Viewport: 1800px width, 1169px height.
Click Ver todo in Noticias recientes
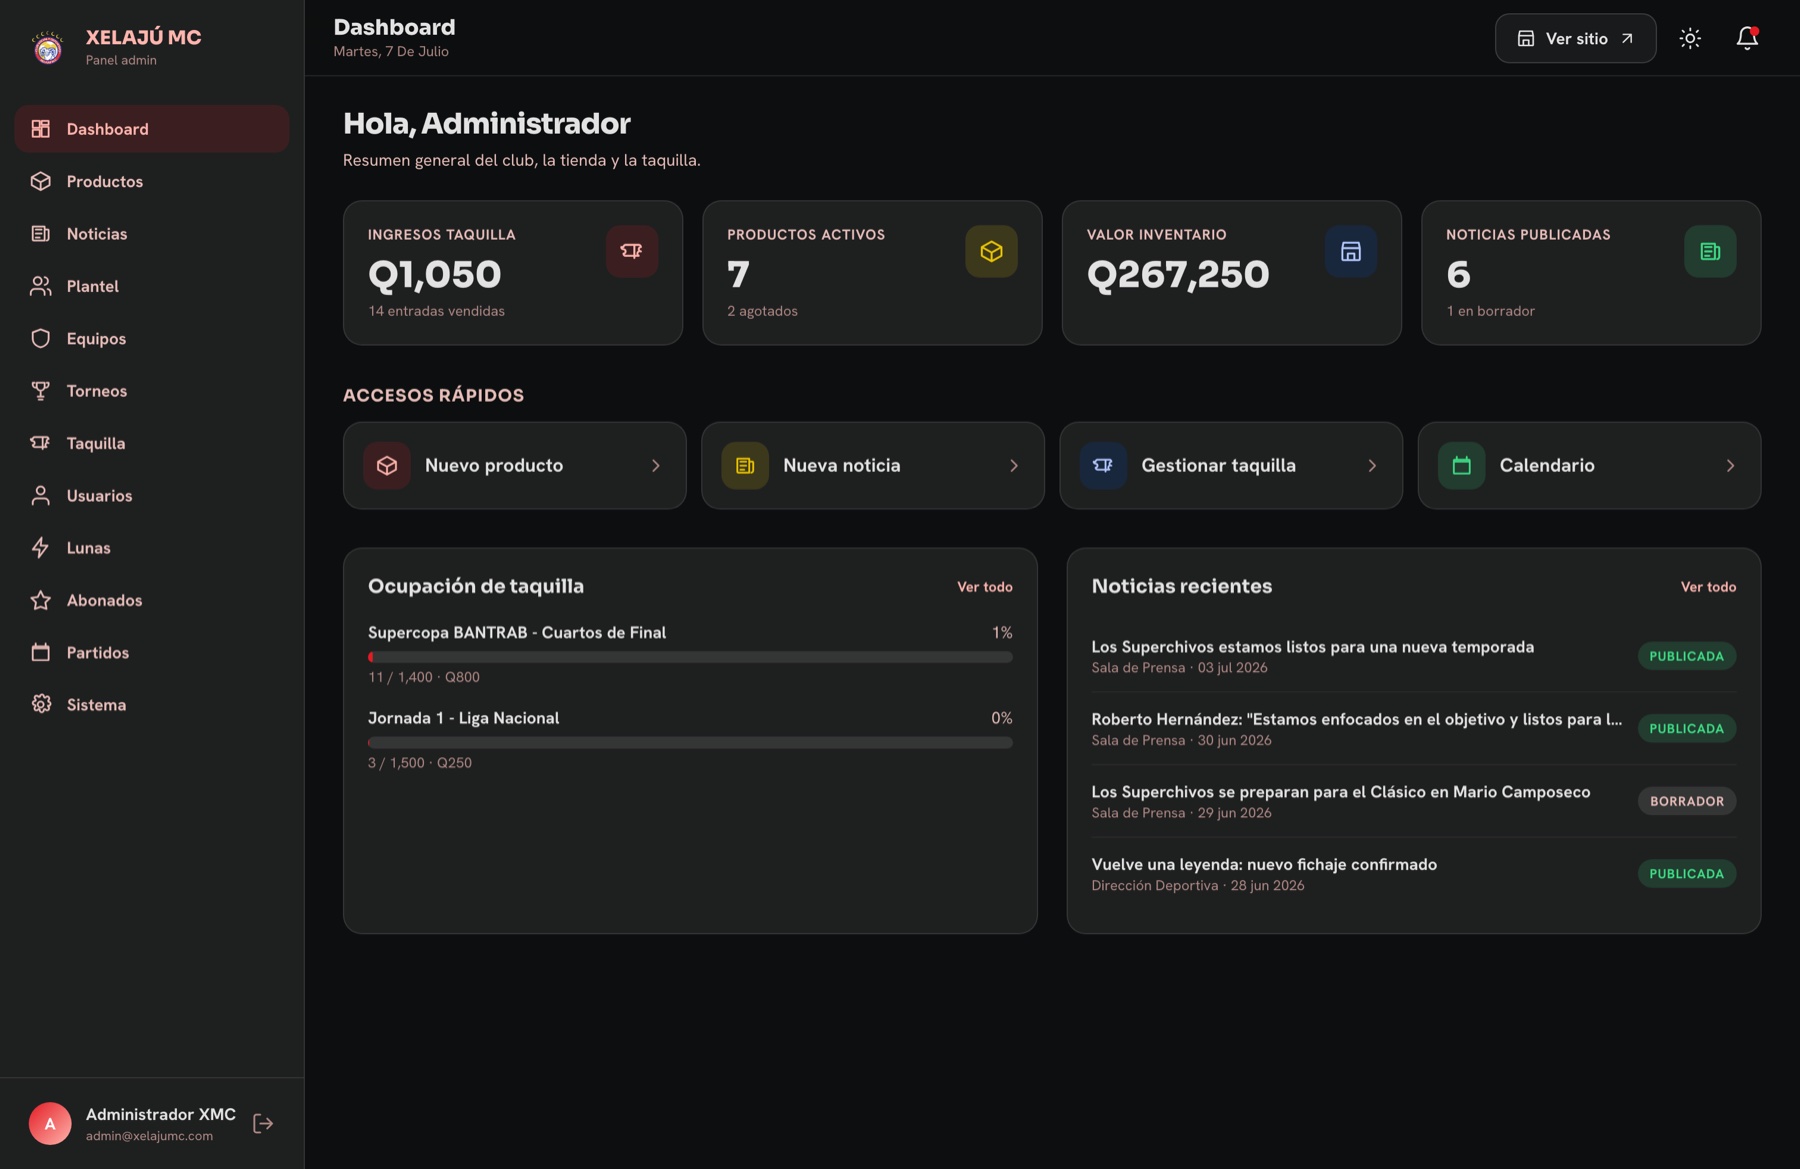[x=1708, y=587]
